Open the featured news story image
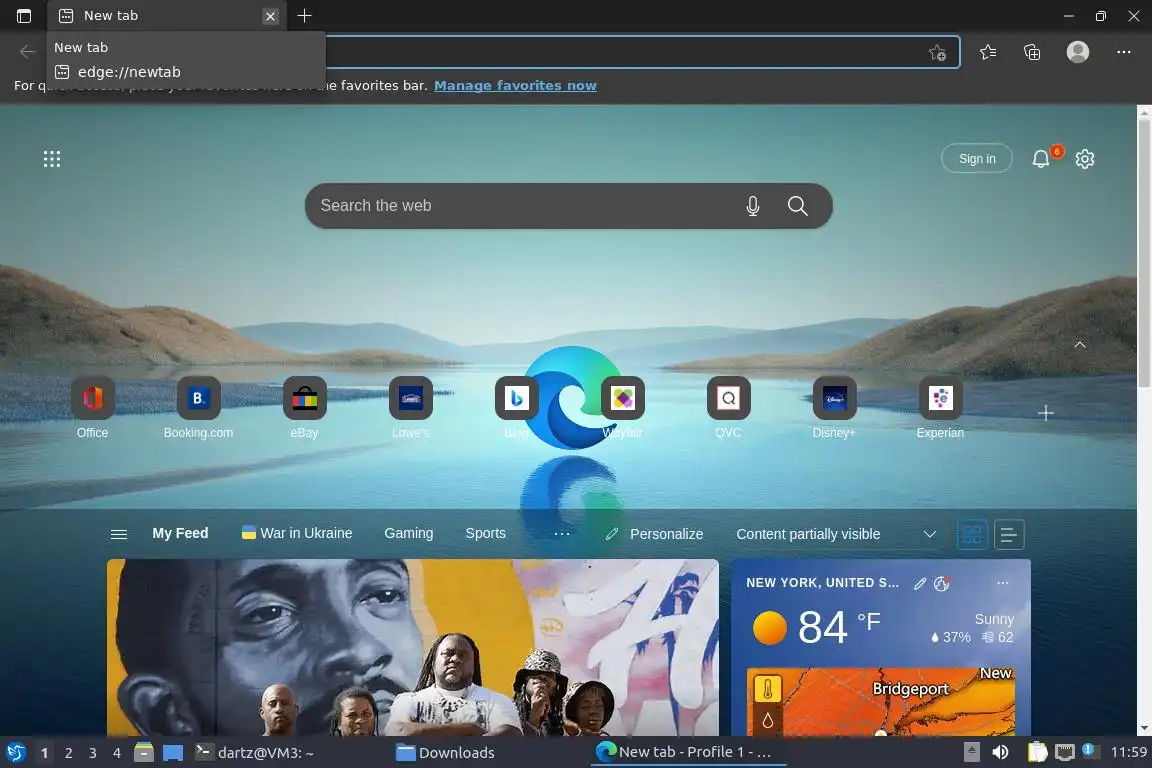The width and height of the screenshot is (1152, 768). click(413, 647)
